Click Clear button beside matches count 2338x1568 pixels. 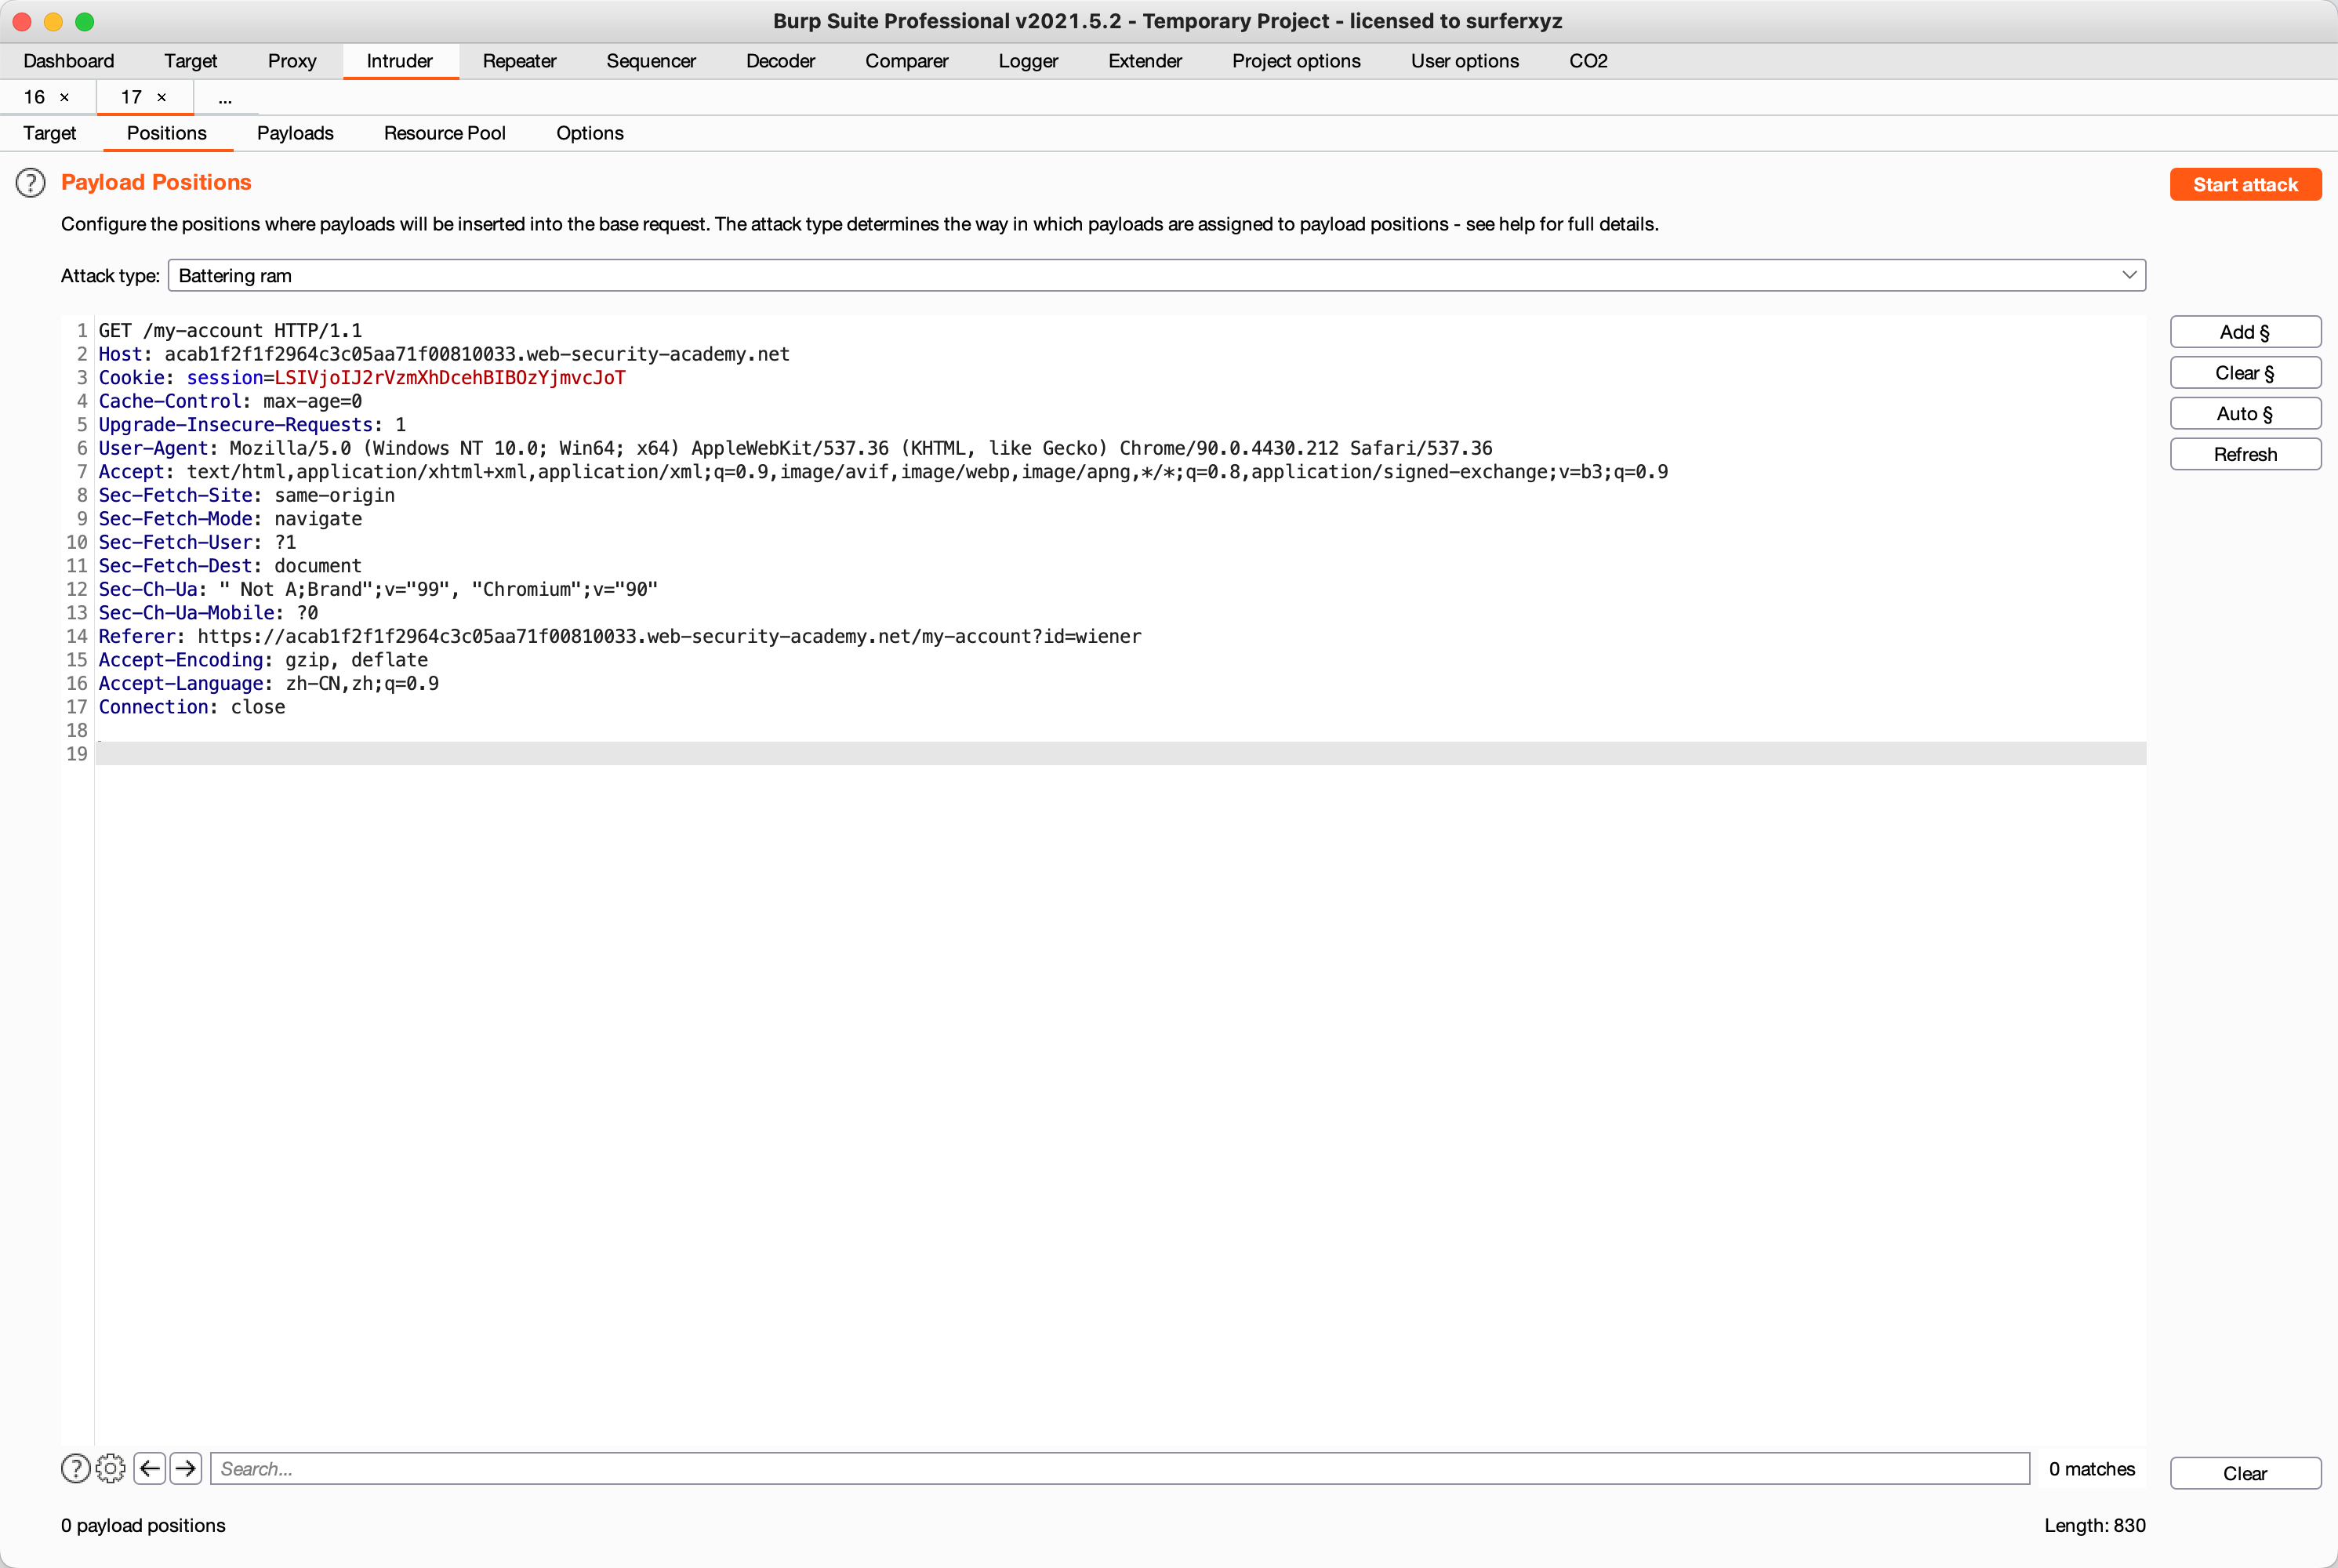[x=2244, y=1473]
